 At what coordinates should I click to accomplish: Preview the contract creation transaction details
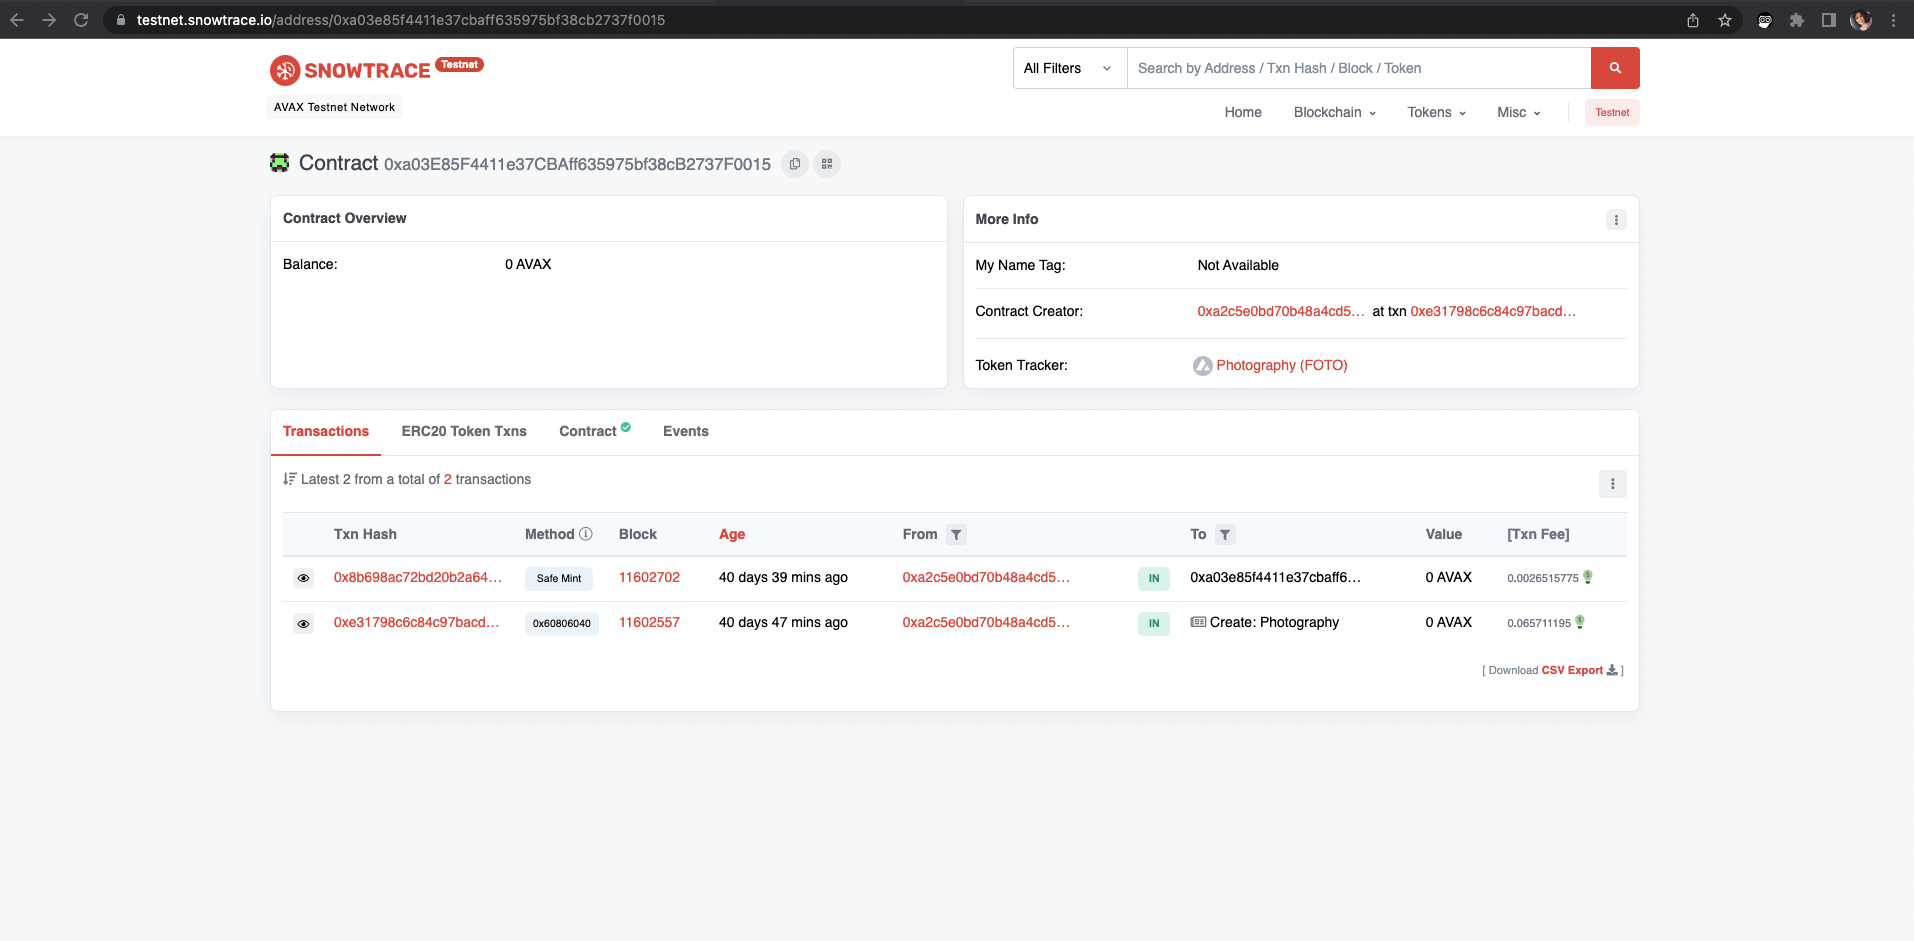click(x=303, y=624)
